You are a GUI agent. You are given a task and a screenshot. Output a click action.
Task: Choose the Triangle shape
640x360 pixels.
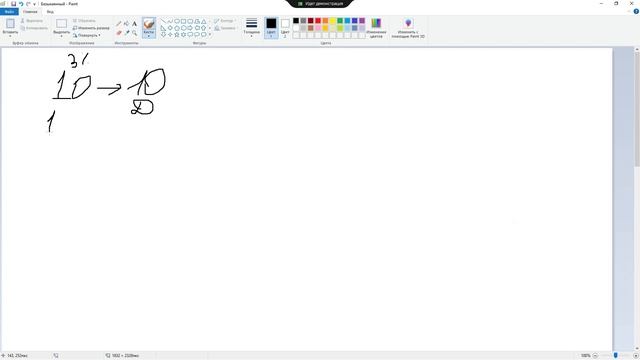coord(204,21)
